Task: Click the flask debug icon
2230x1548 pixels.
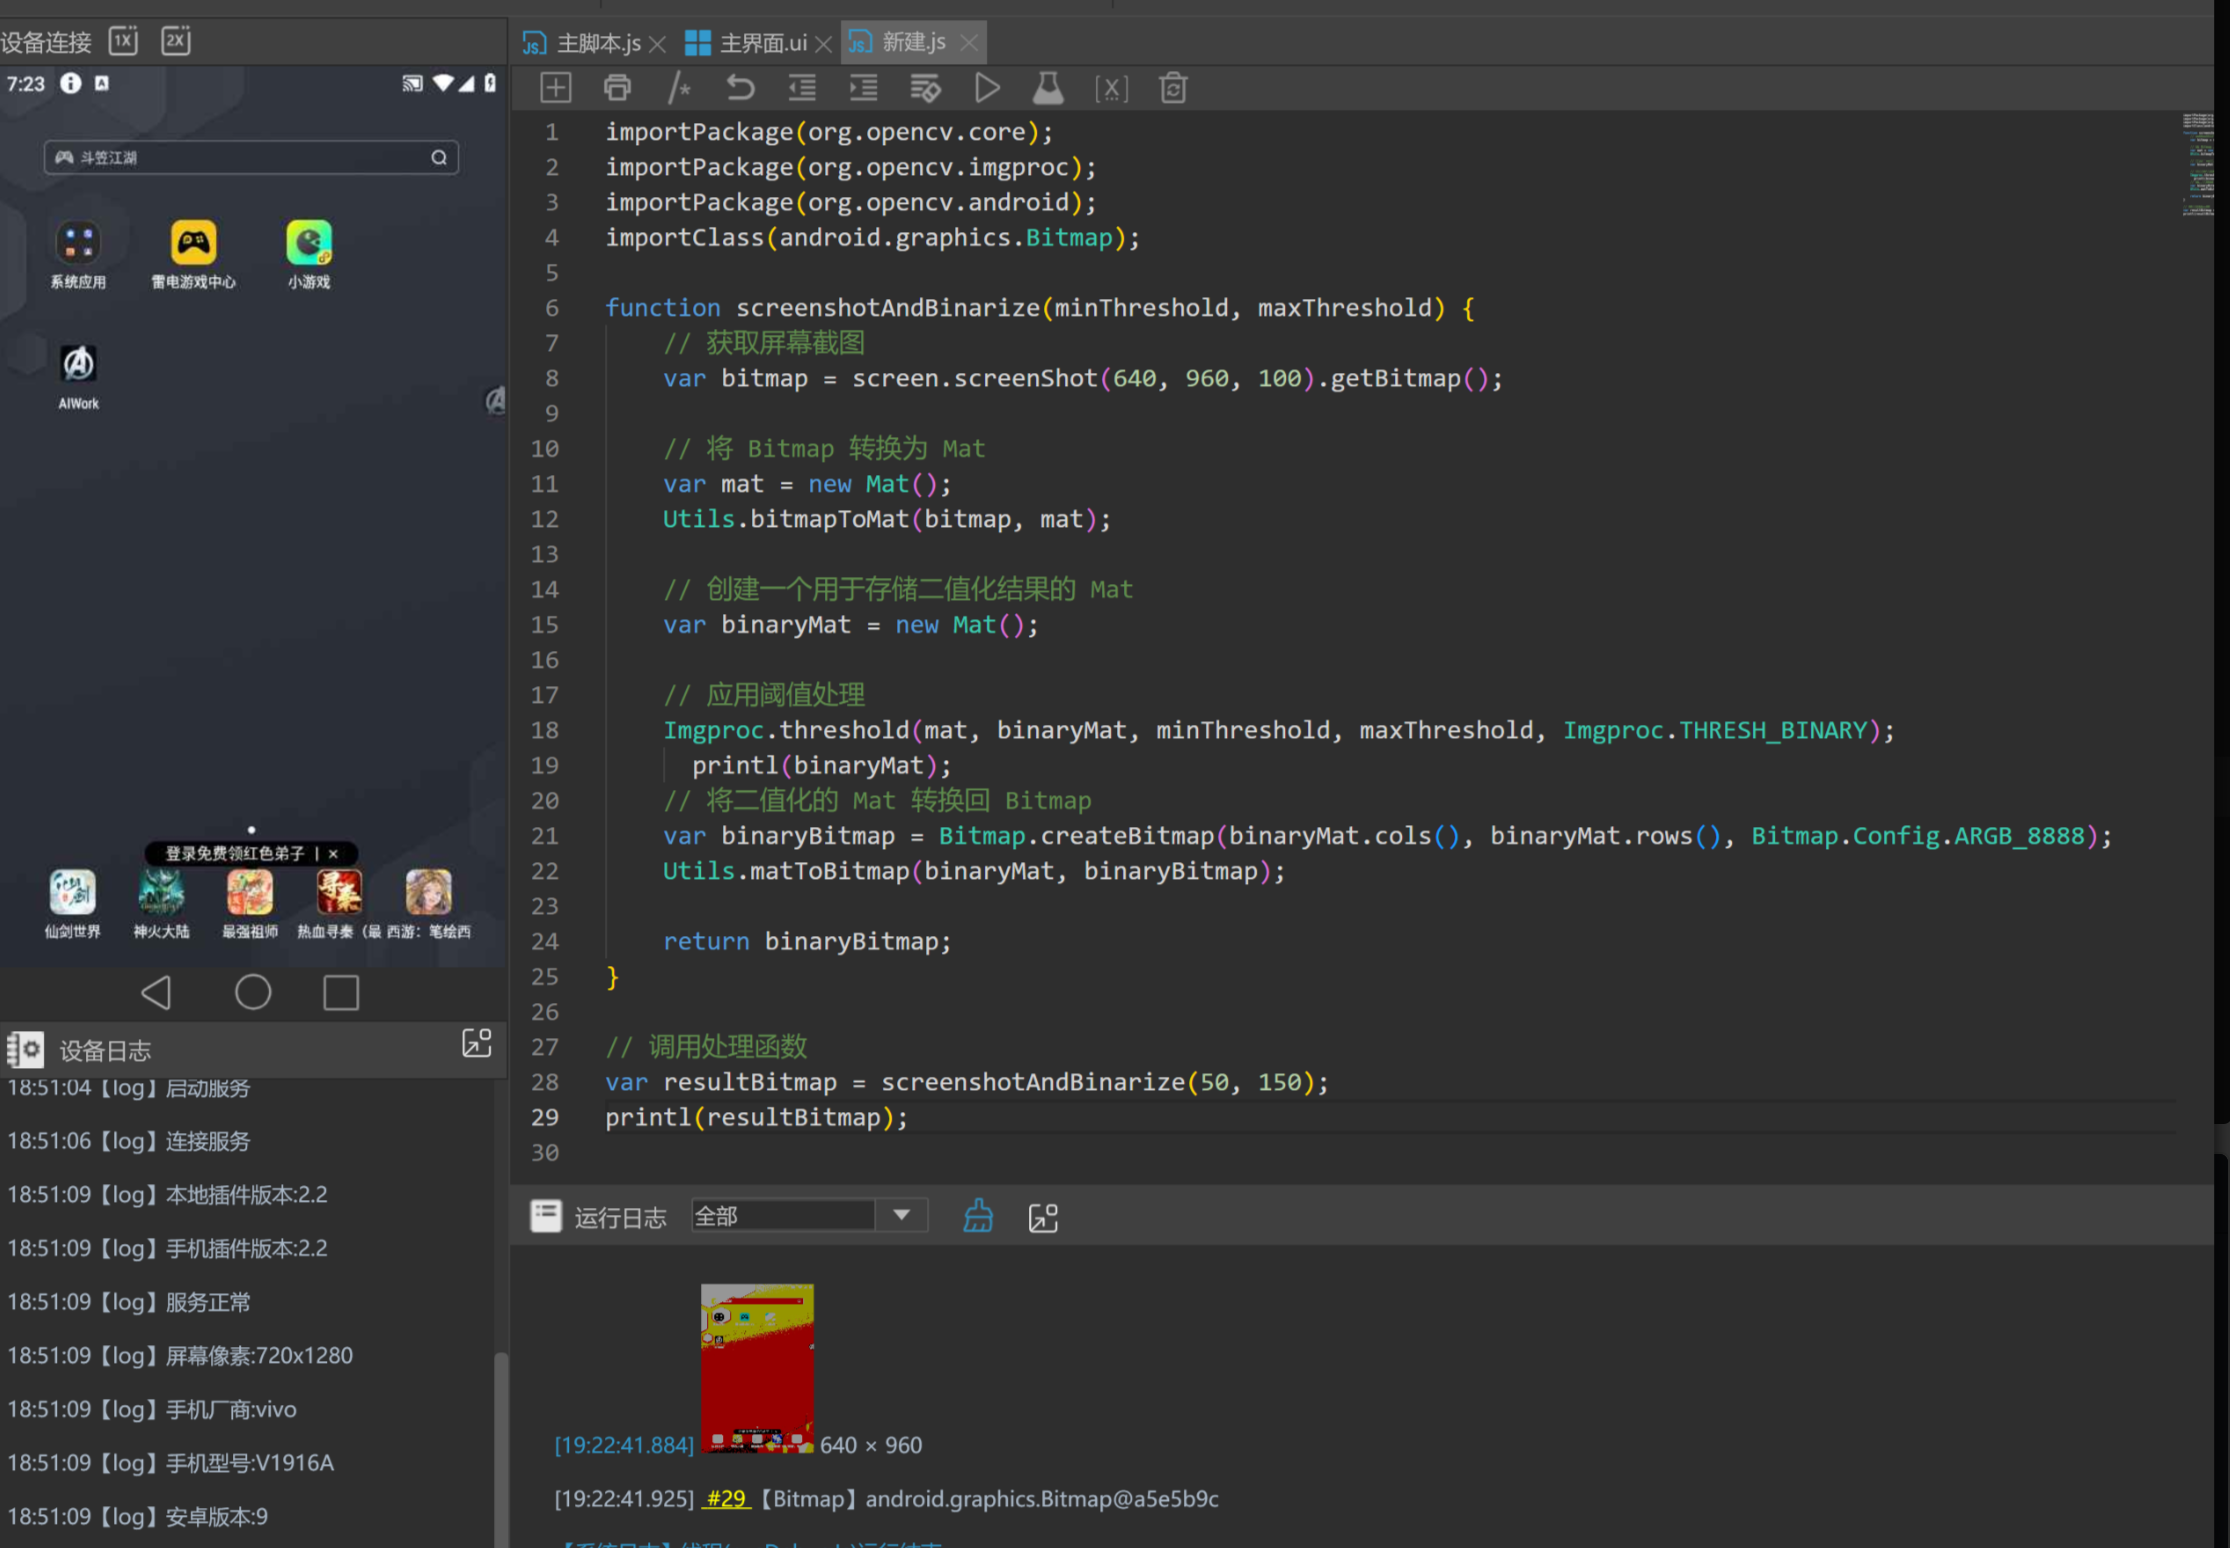Action: pos(1048,88)
